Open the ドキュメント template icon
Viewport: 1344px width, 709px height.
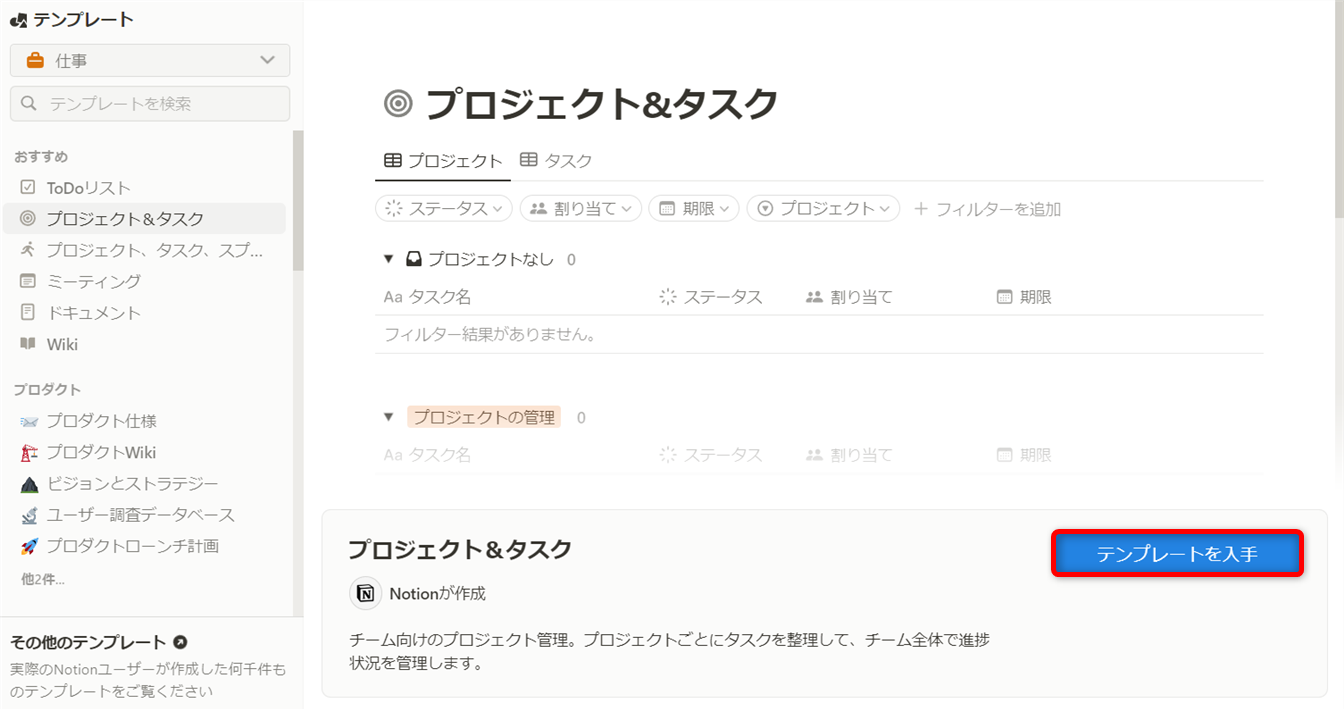click(x=28, y=312)
